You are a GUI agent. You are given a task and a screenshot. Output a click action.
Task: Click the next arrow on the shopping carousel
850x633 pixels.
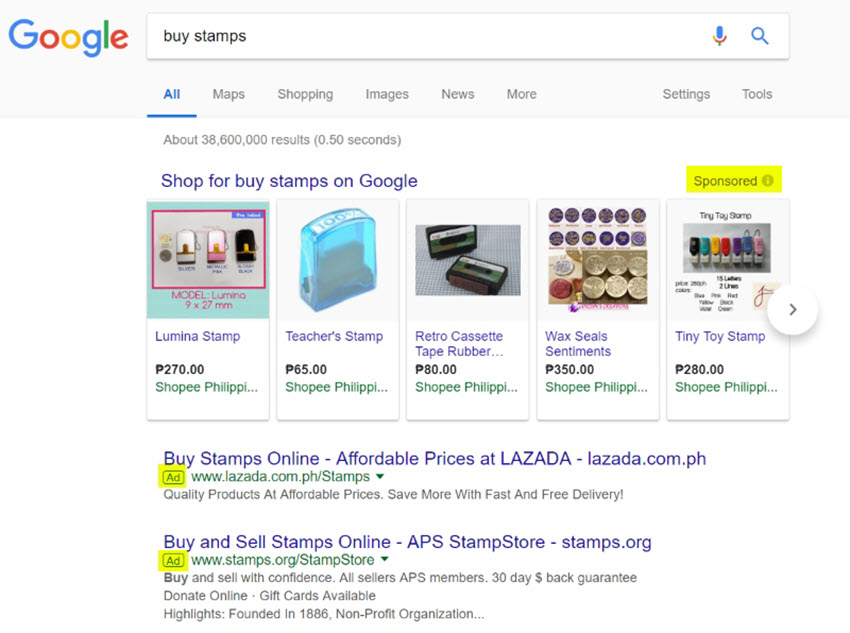click(793, 309)
